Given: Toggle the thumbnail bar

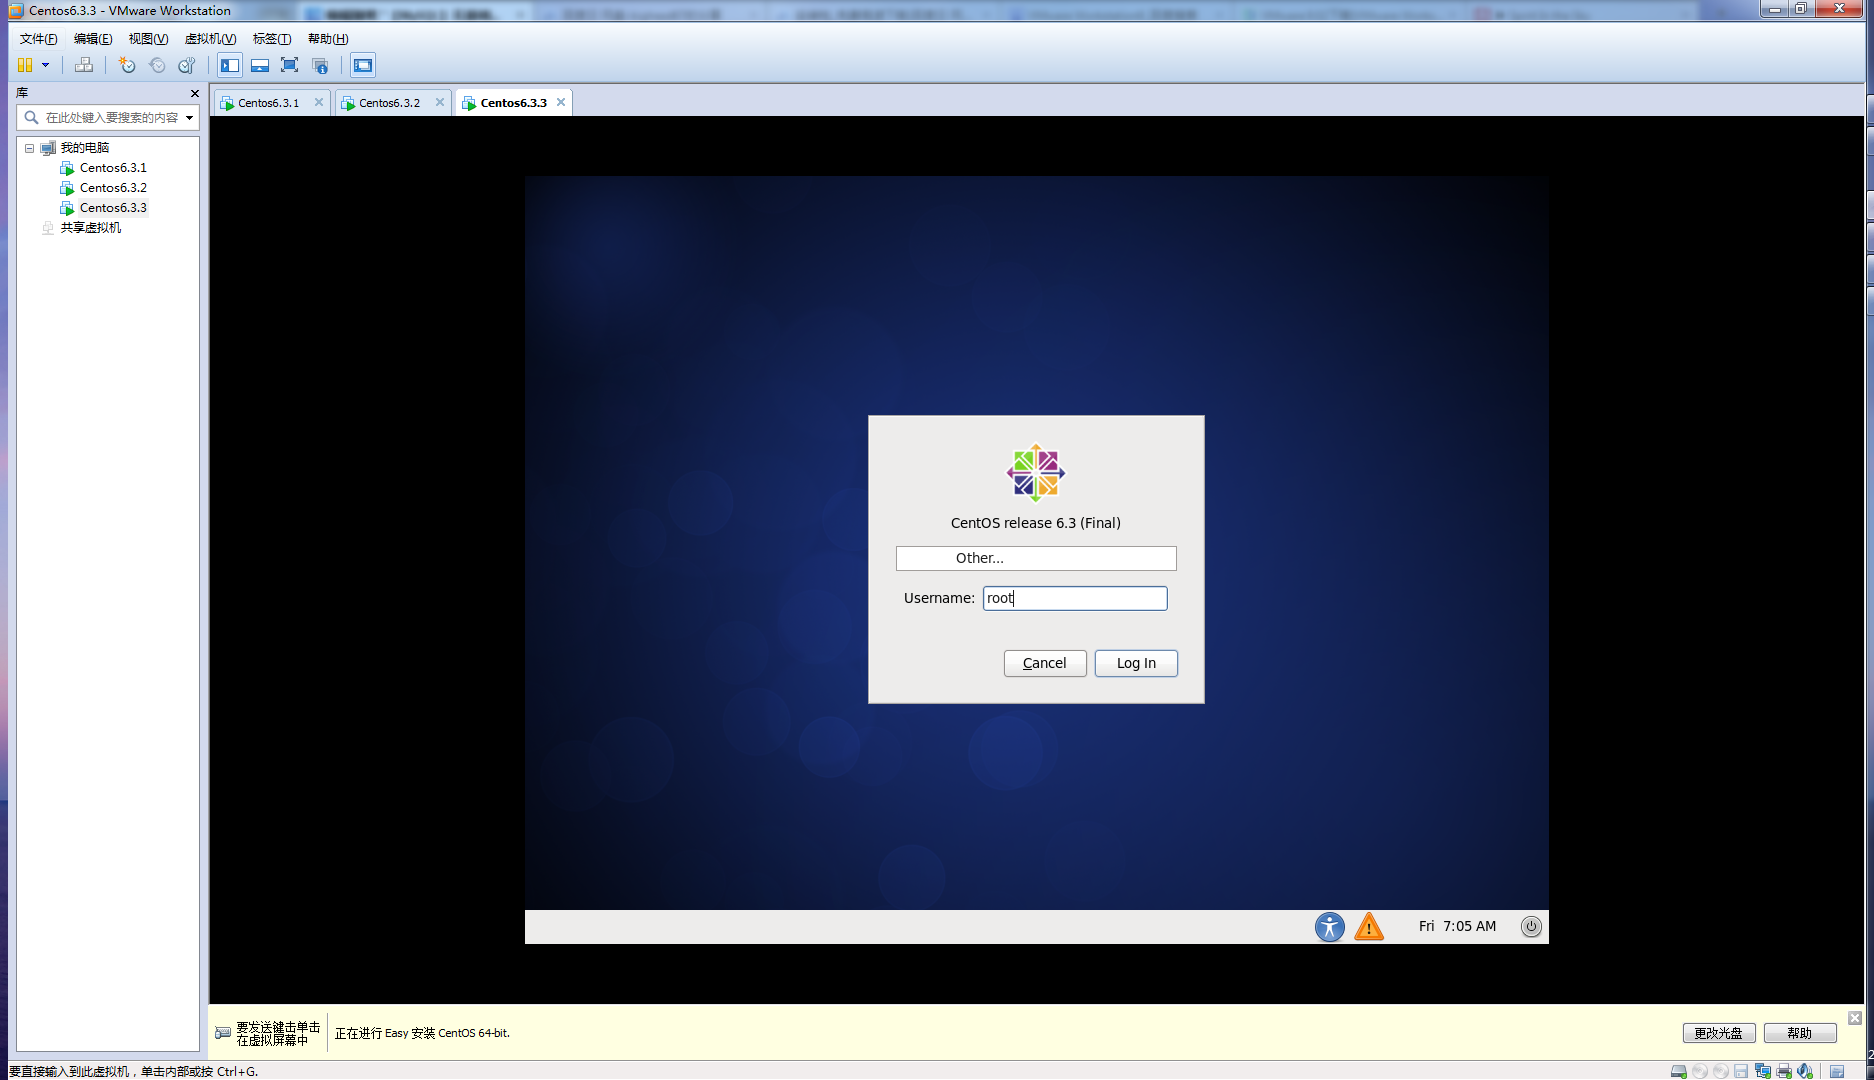Looking at the screenshot, I should click(x=260, y=65).
